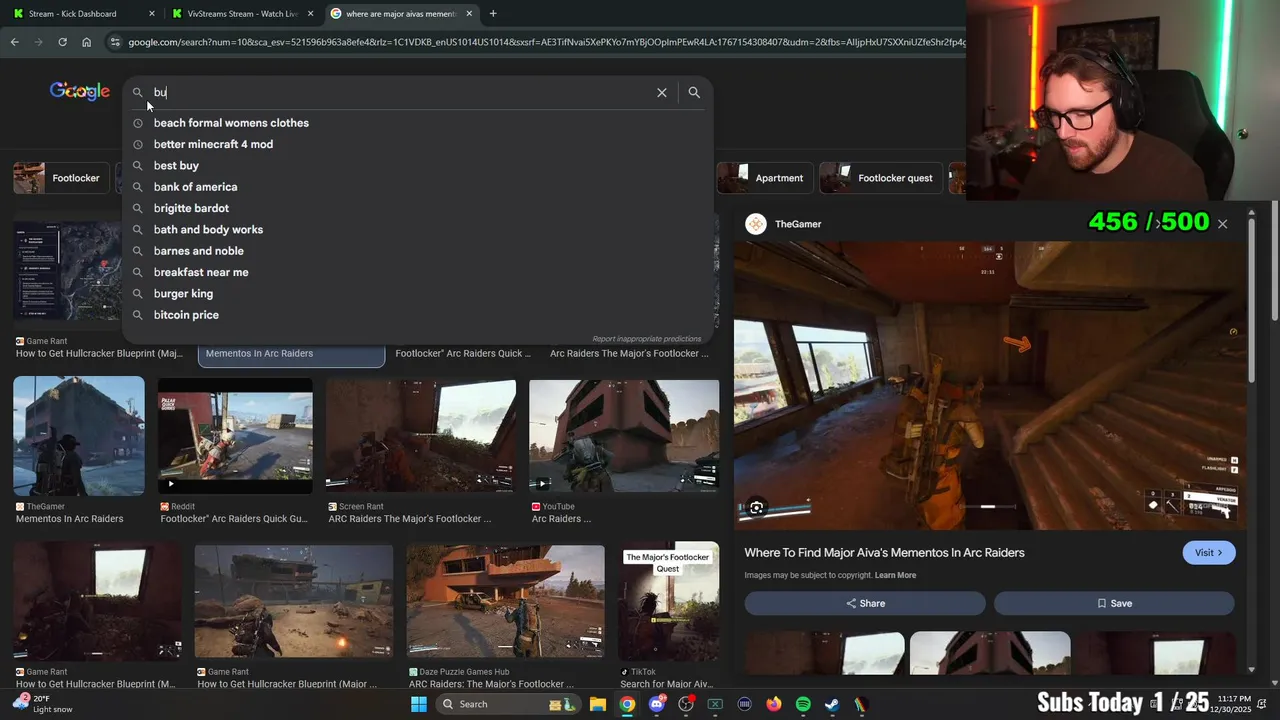The width and height of the screenshot is (1280, 720).
Task: Click the lens search icon on preview image
Action: 757,508
